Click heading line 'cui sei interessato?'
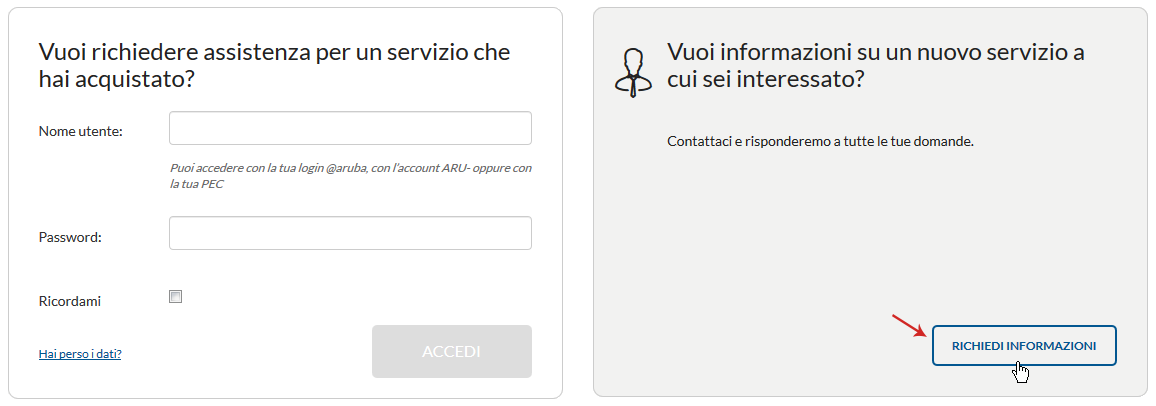This screenshot has width=1156, height=406. tap(765, 80)
